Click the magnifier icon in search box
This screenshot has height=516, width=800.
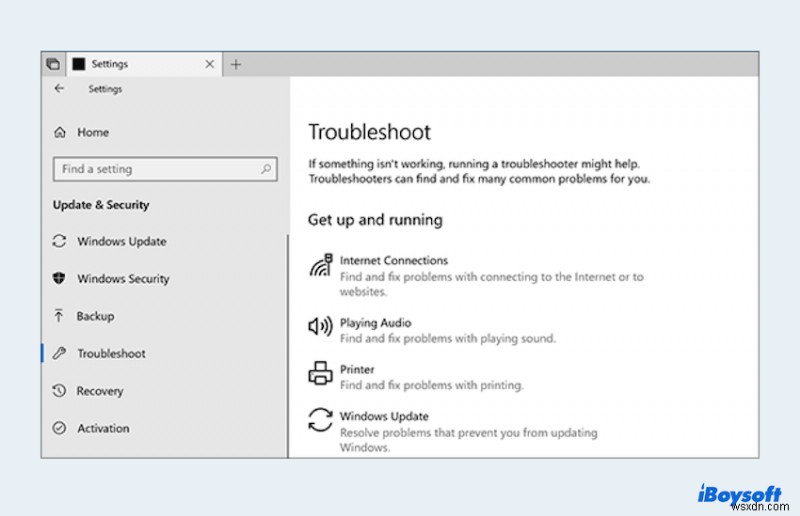point(266,168)
